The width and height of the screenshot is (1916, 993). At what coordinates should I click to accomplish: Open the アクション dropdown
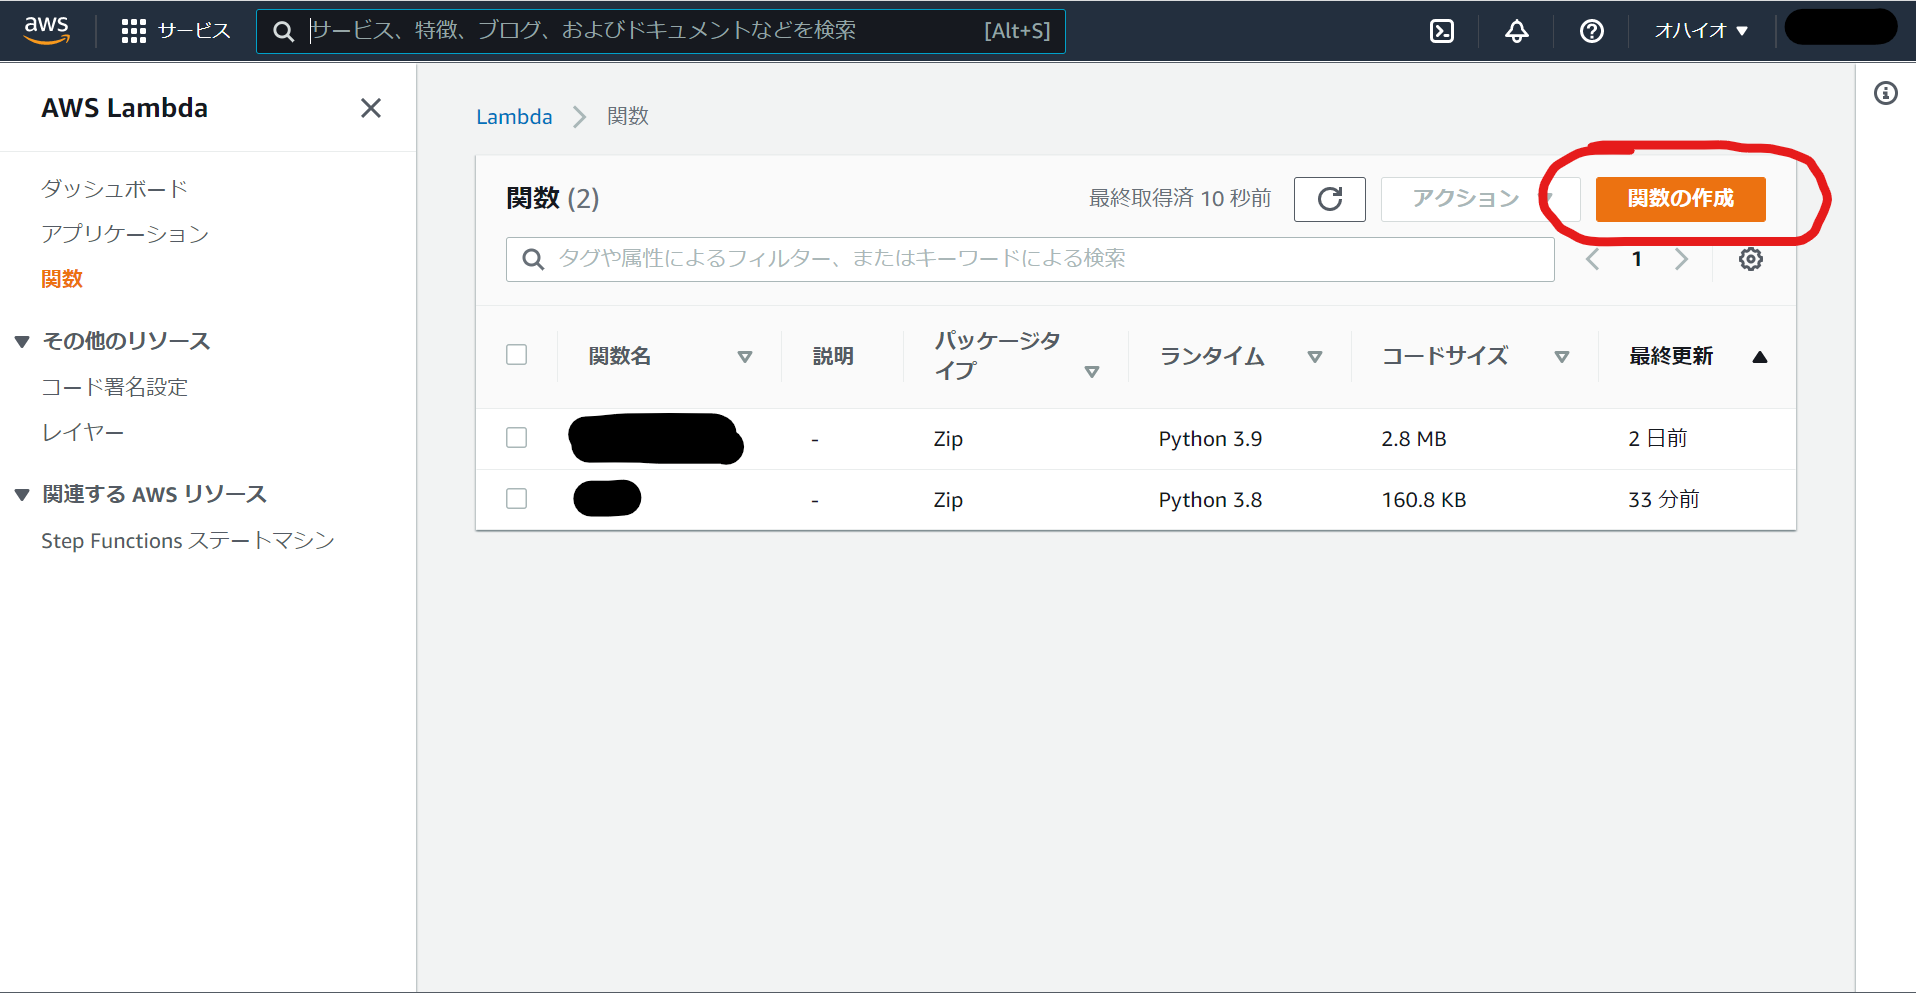(x=1480, y=199)
